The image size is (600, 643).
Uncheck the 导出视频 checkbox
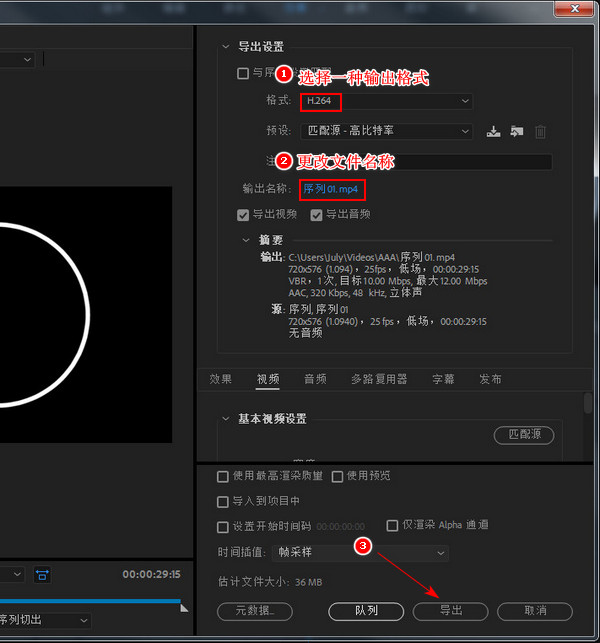pos(243,215)
